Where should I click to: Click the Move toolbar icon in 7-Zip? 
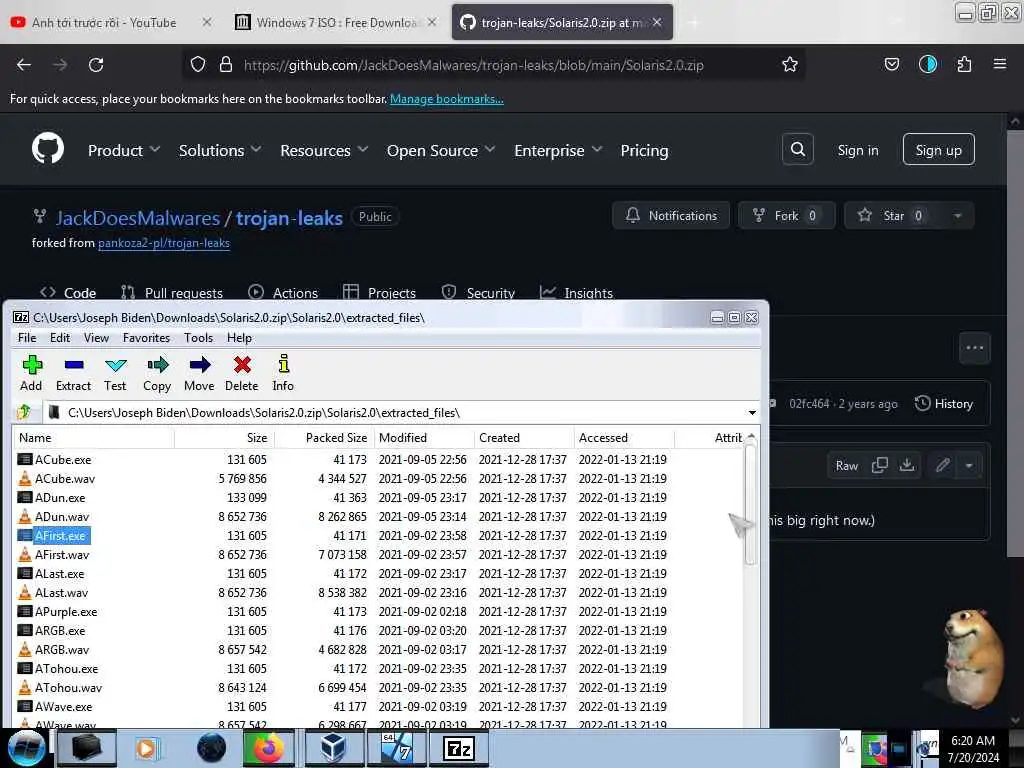[x=199, y=373]
